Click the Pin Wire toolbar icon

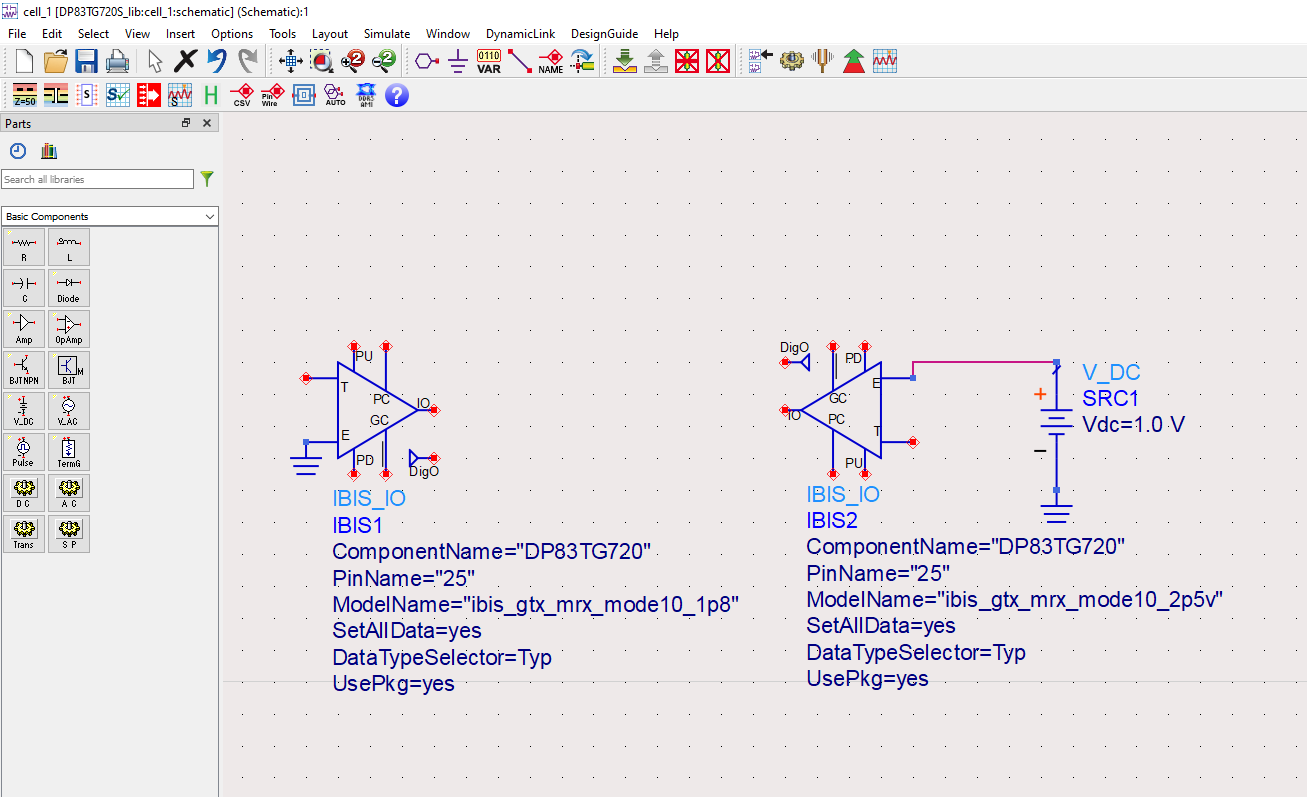(x=272, y=95)
